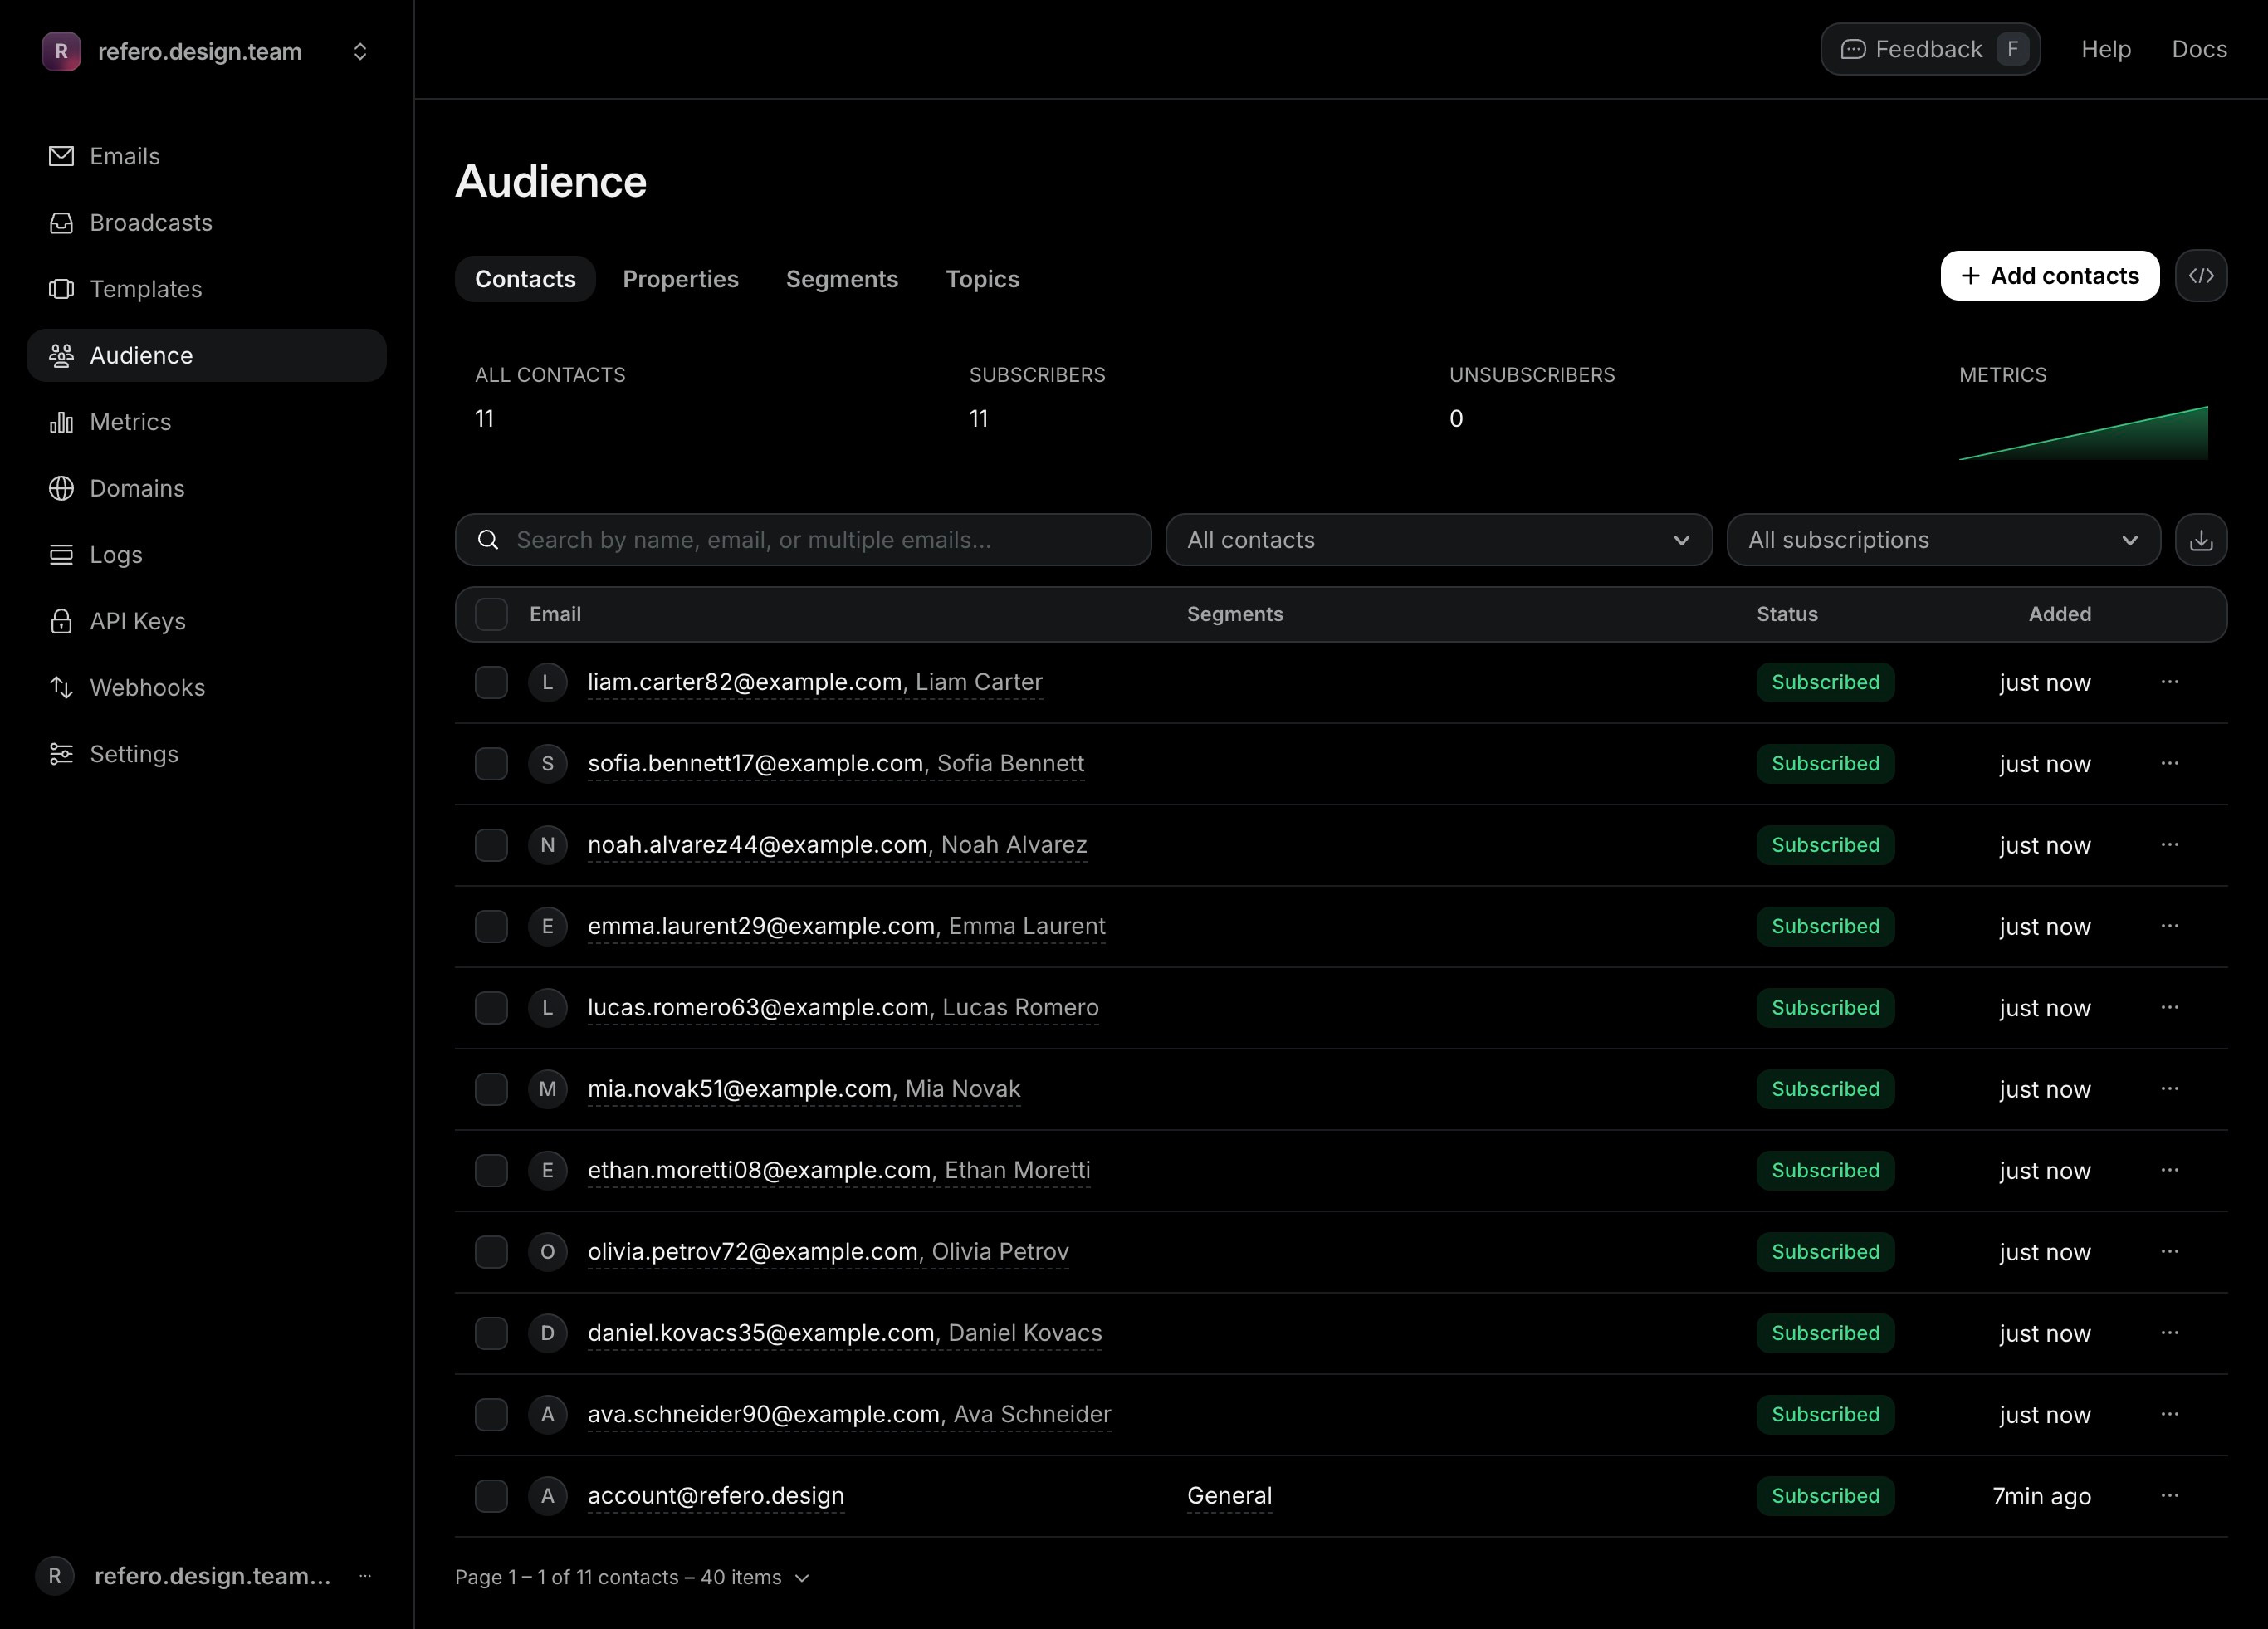This screenshot has width=2268, height=1629.
Task: Open the General segment on account@refero.design
Action: click(1229, 1496)
